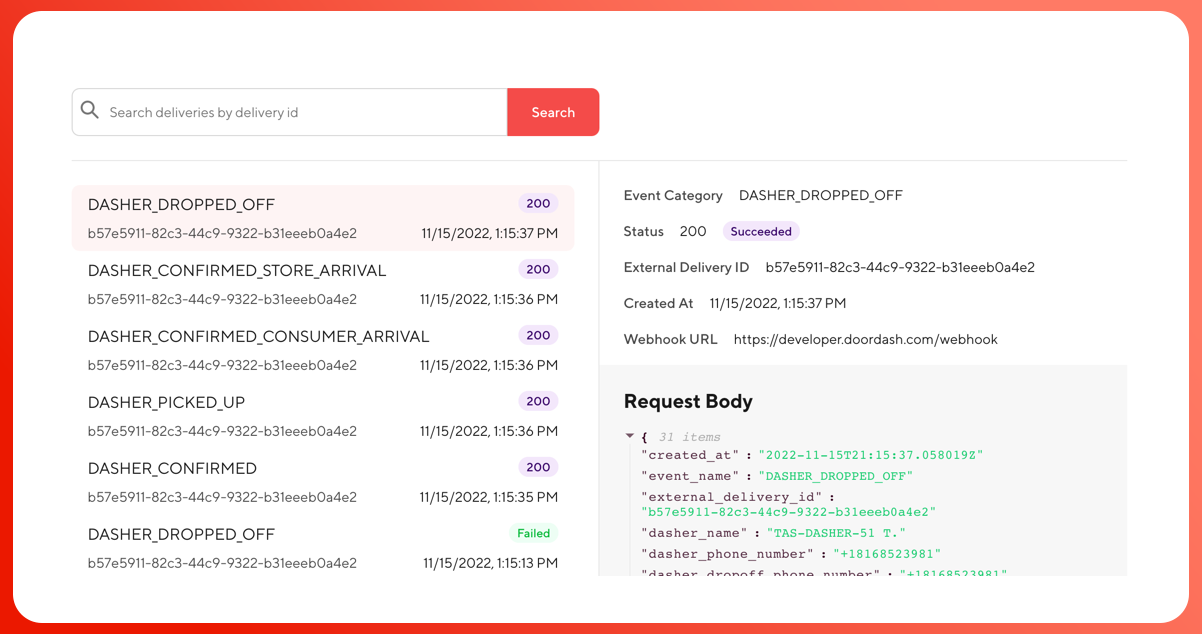The image size is (1202, 634).
Task: Click the 1:15:13 PM timestamp of failed event
Action: click(490, 564)
